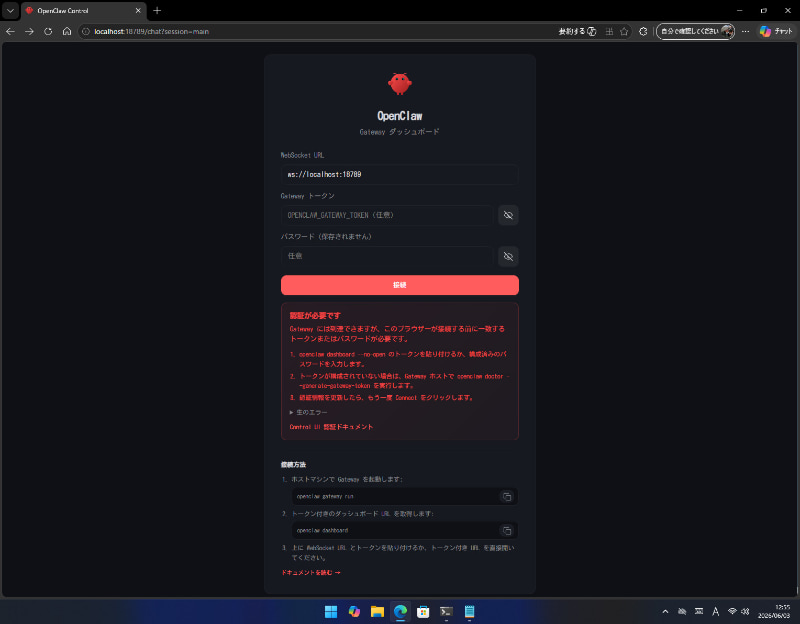This screenshot has height=624, width=800.
Task: Click the 'openclaw gateway run' code text
Action: [x=325, y=496]
